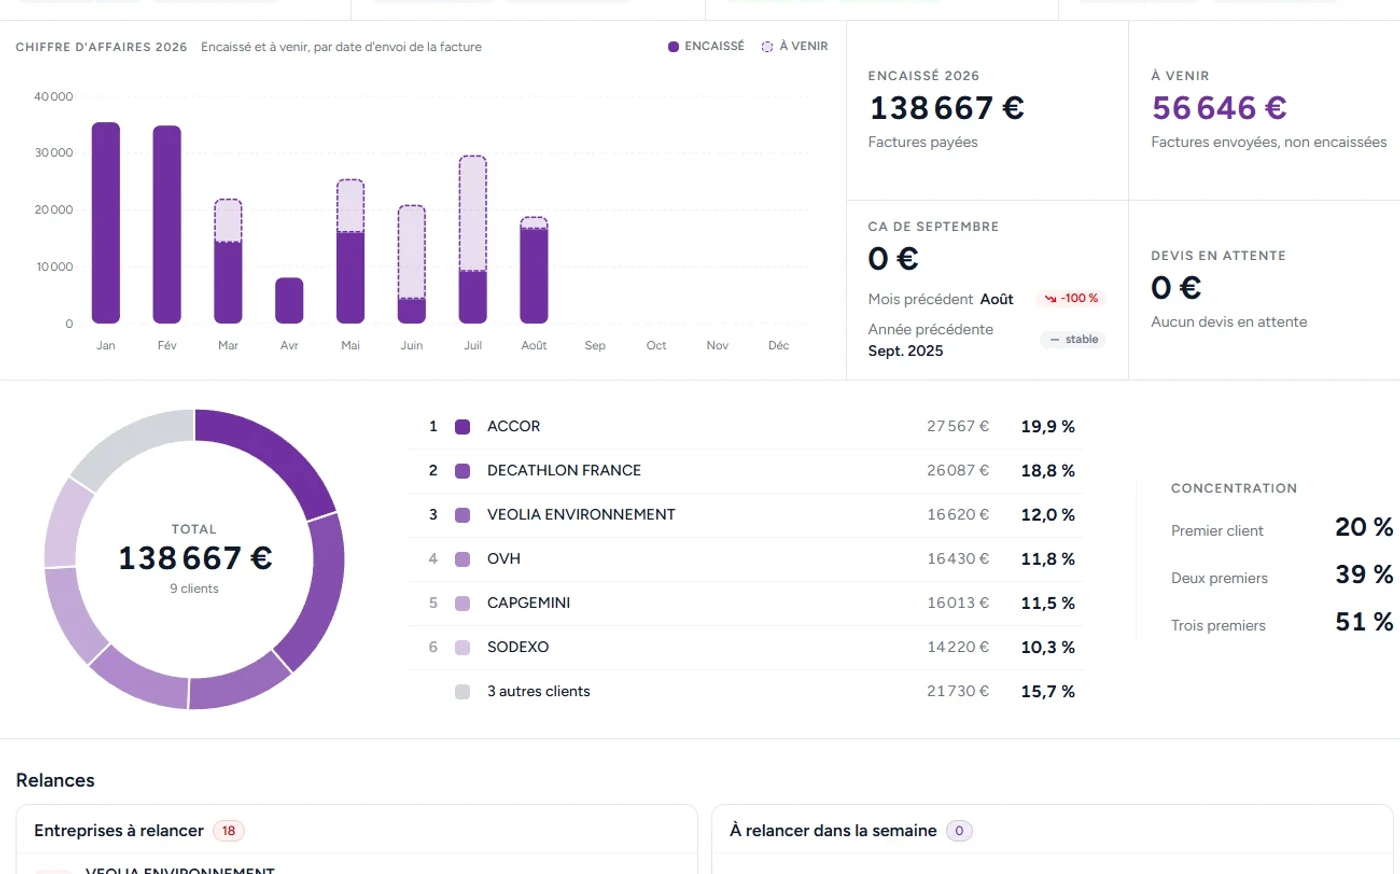The width and height of the screenshot is (1400, 874).
Task: Click the 'Relances' section title
Action: click(55, 781)
